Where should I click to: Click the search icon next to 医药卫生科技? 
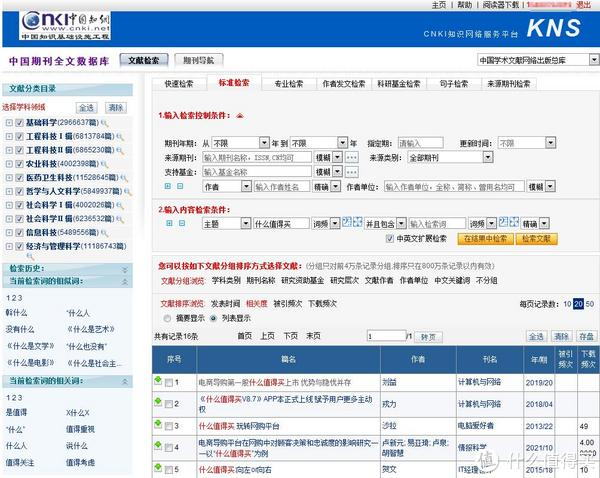point(124,178)
